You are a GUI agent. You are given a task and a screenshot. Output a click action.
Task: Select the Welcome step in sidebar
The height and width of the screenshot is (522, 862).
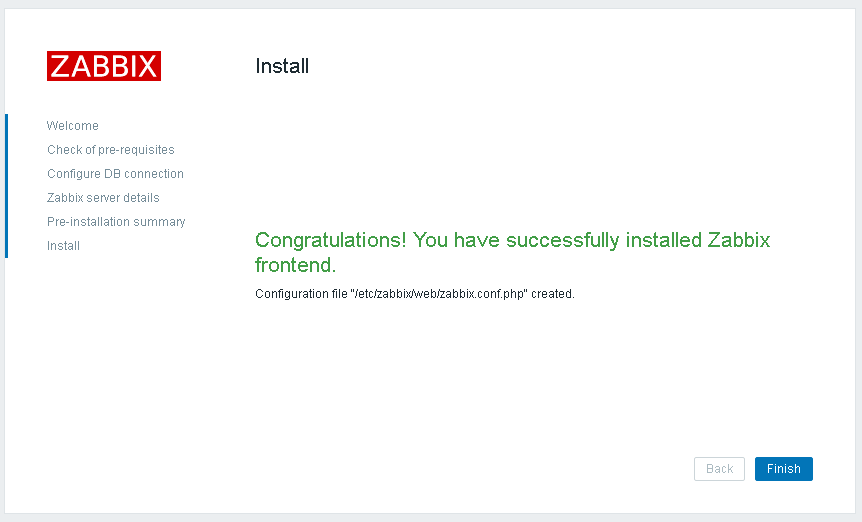coord(72,126)
